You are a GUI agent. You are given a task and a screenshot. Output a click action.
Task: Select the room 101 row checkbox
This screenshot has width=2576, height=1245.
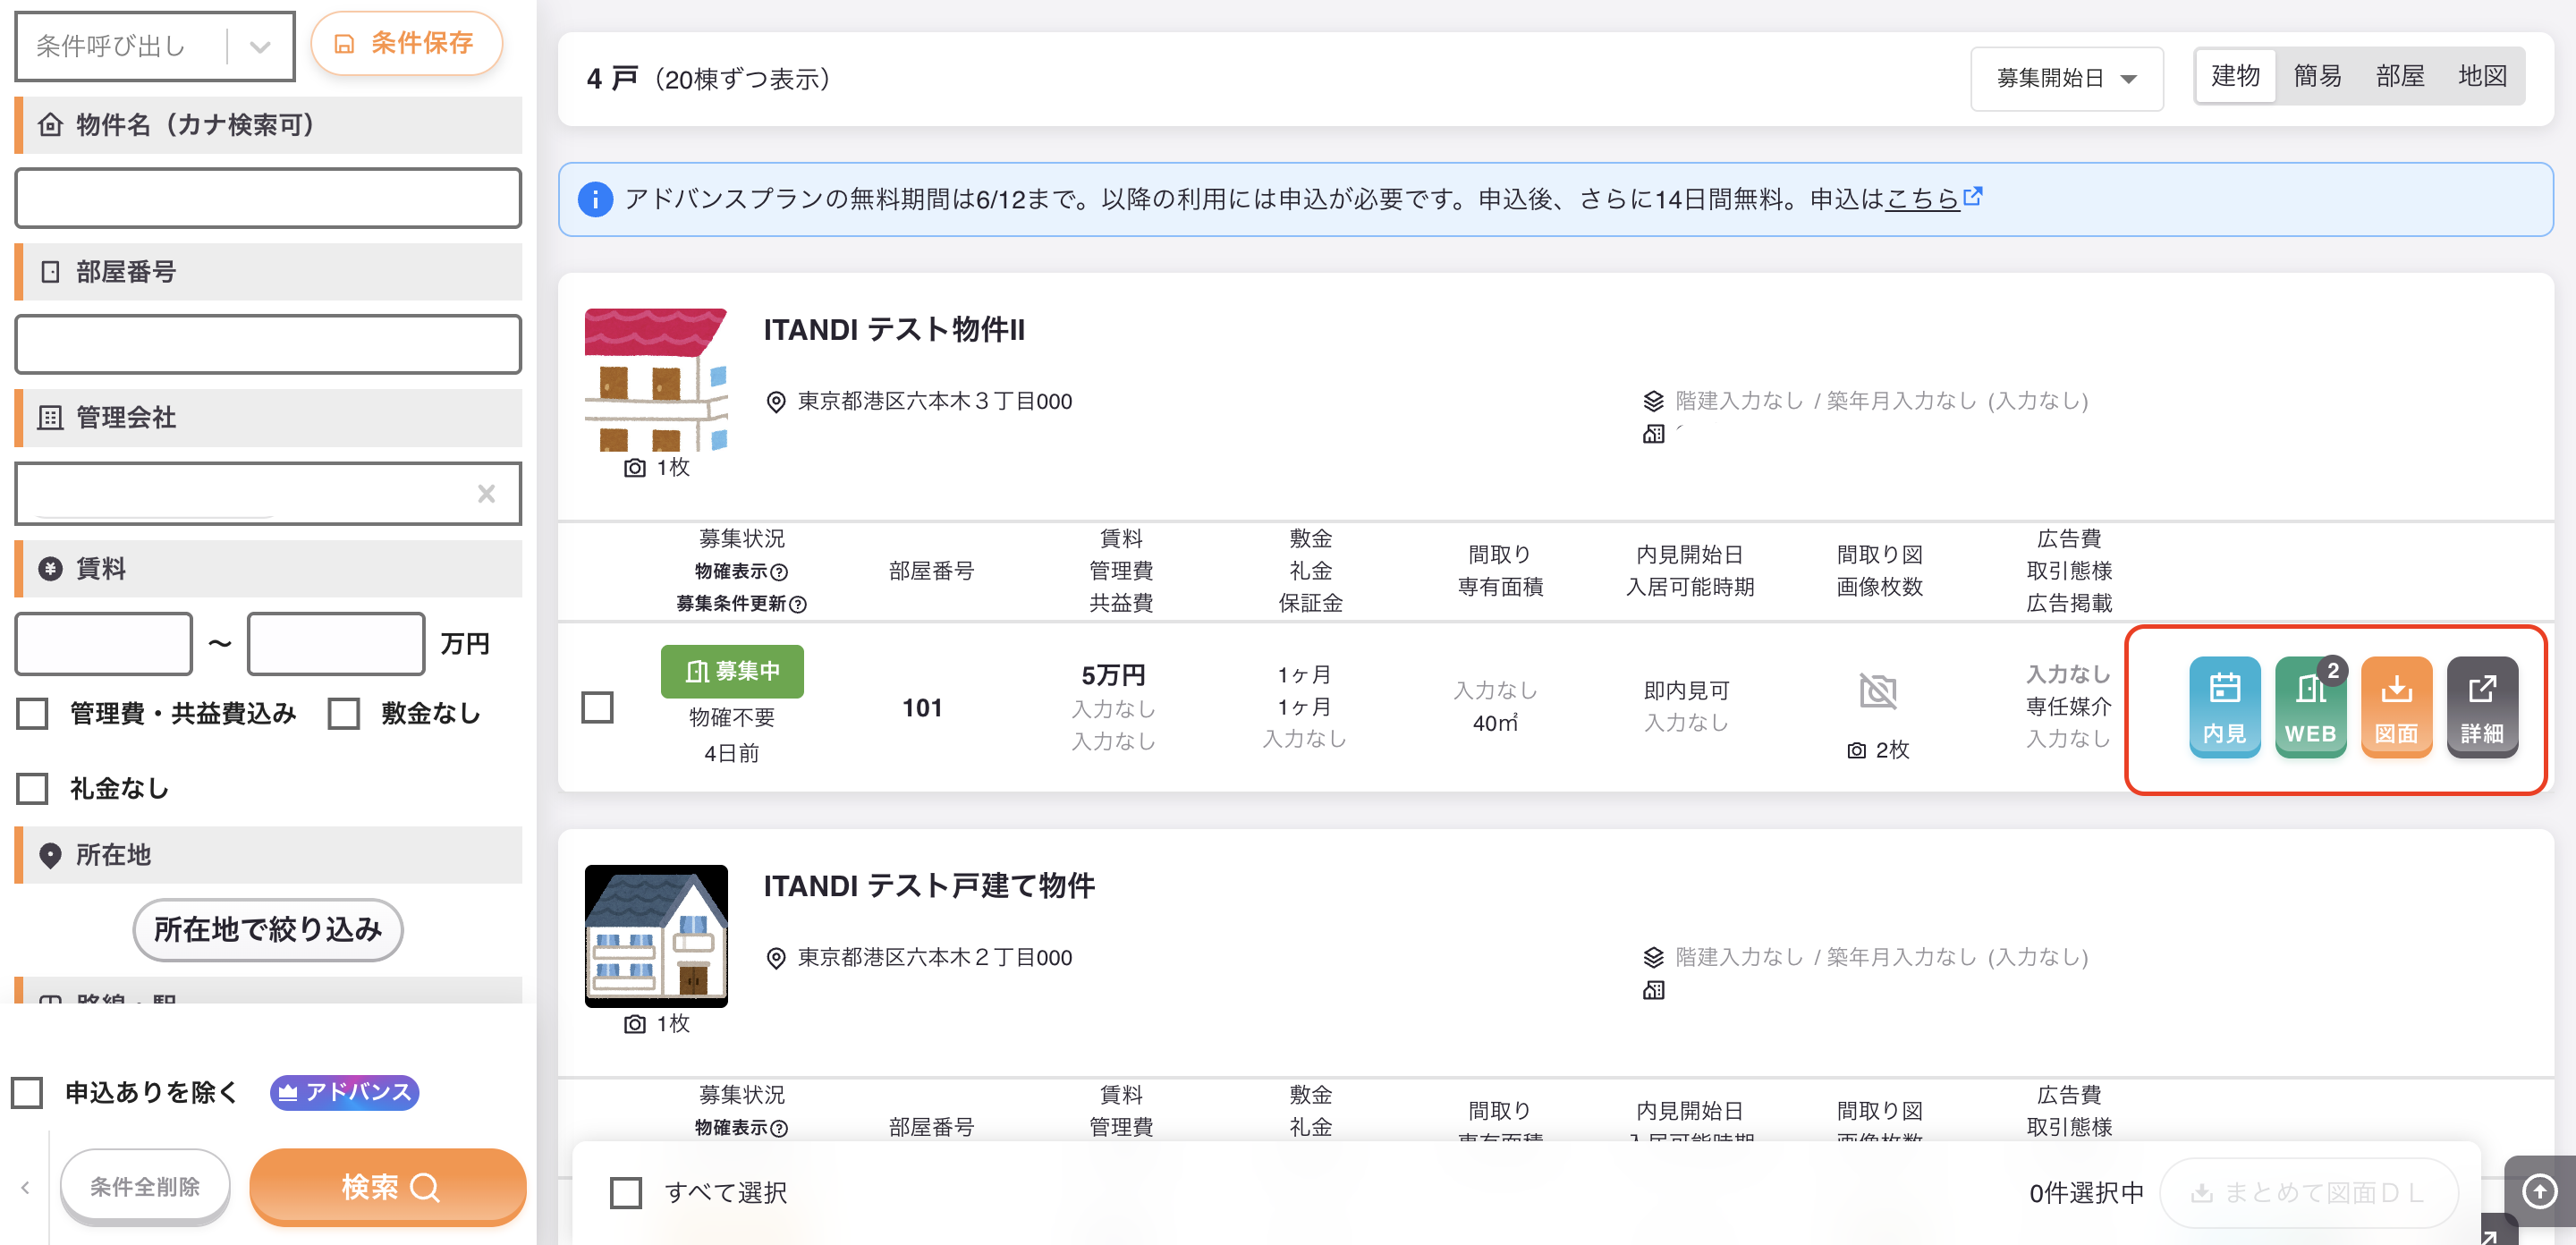(597, 707)
